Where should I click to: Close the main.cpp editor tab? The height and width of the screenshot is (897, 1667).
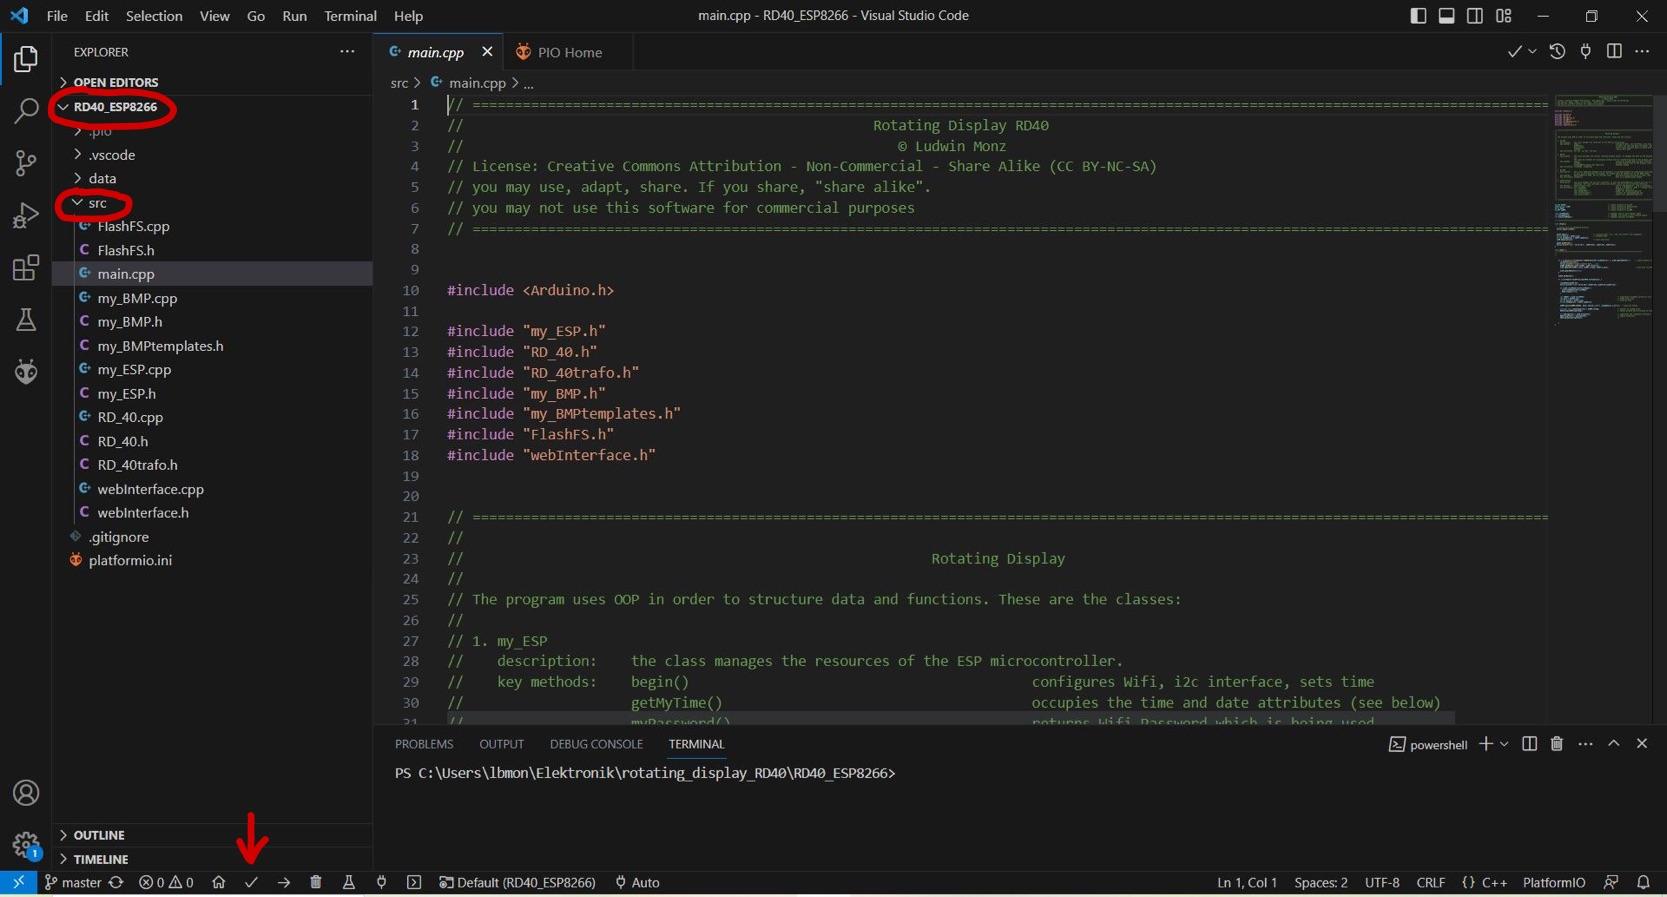pos(487,52)
